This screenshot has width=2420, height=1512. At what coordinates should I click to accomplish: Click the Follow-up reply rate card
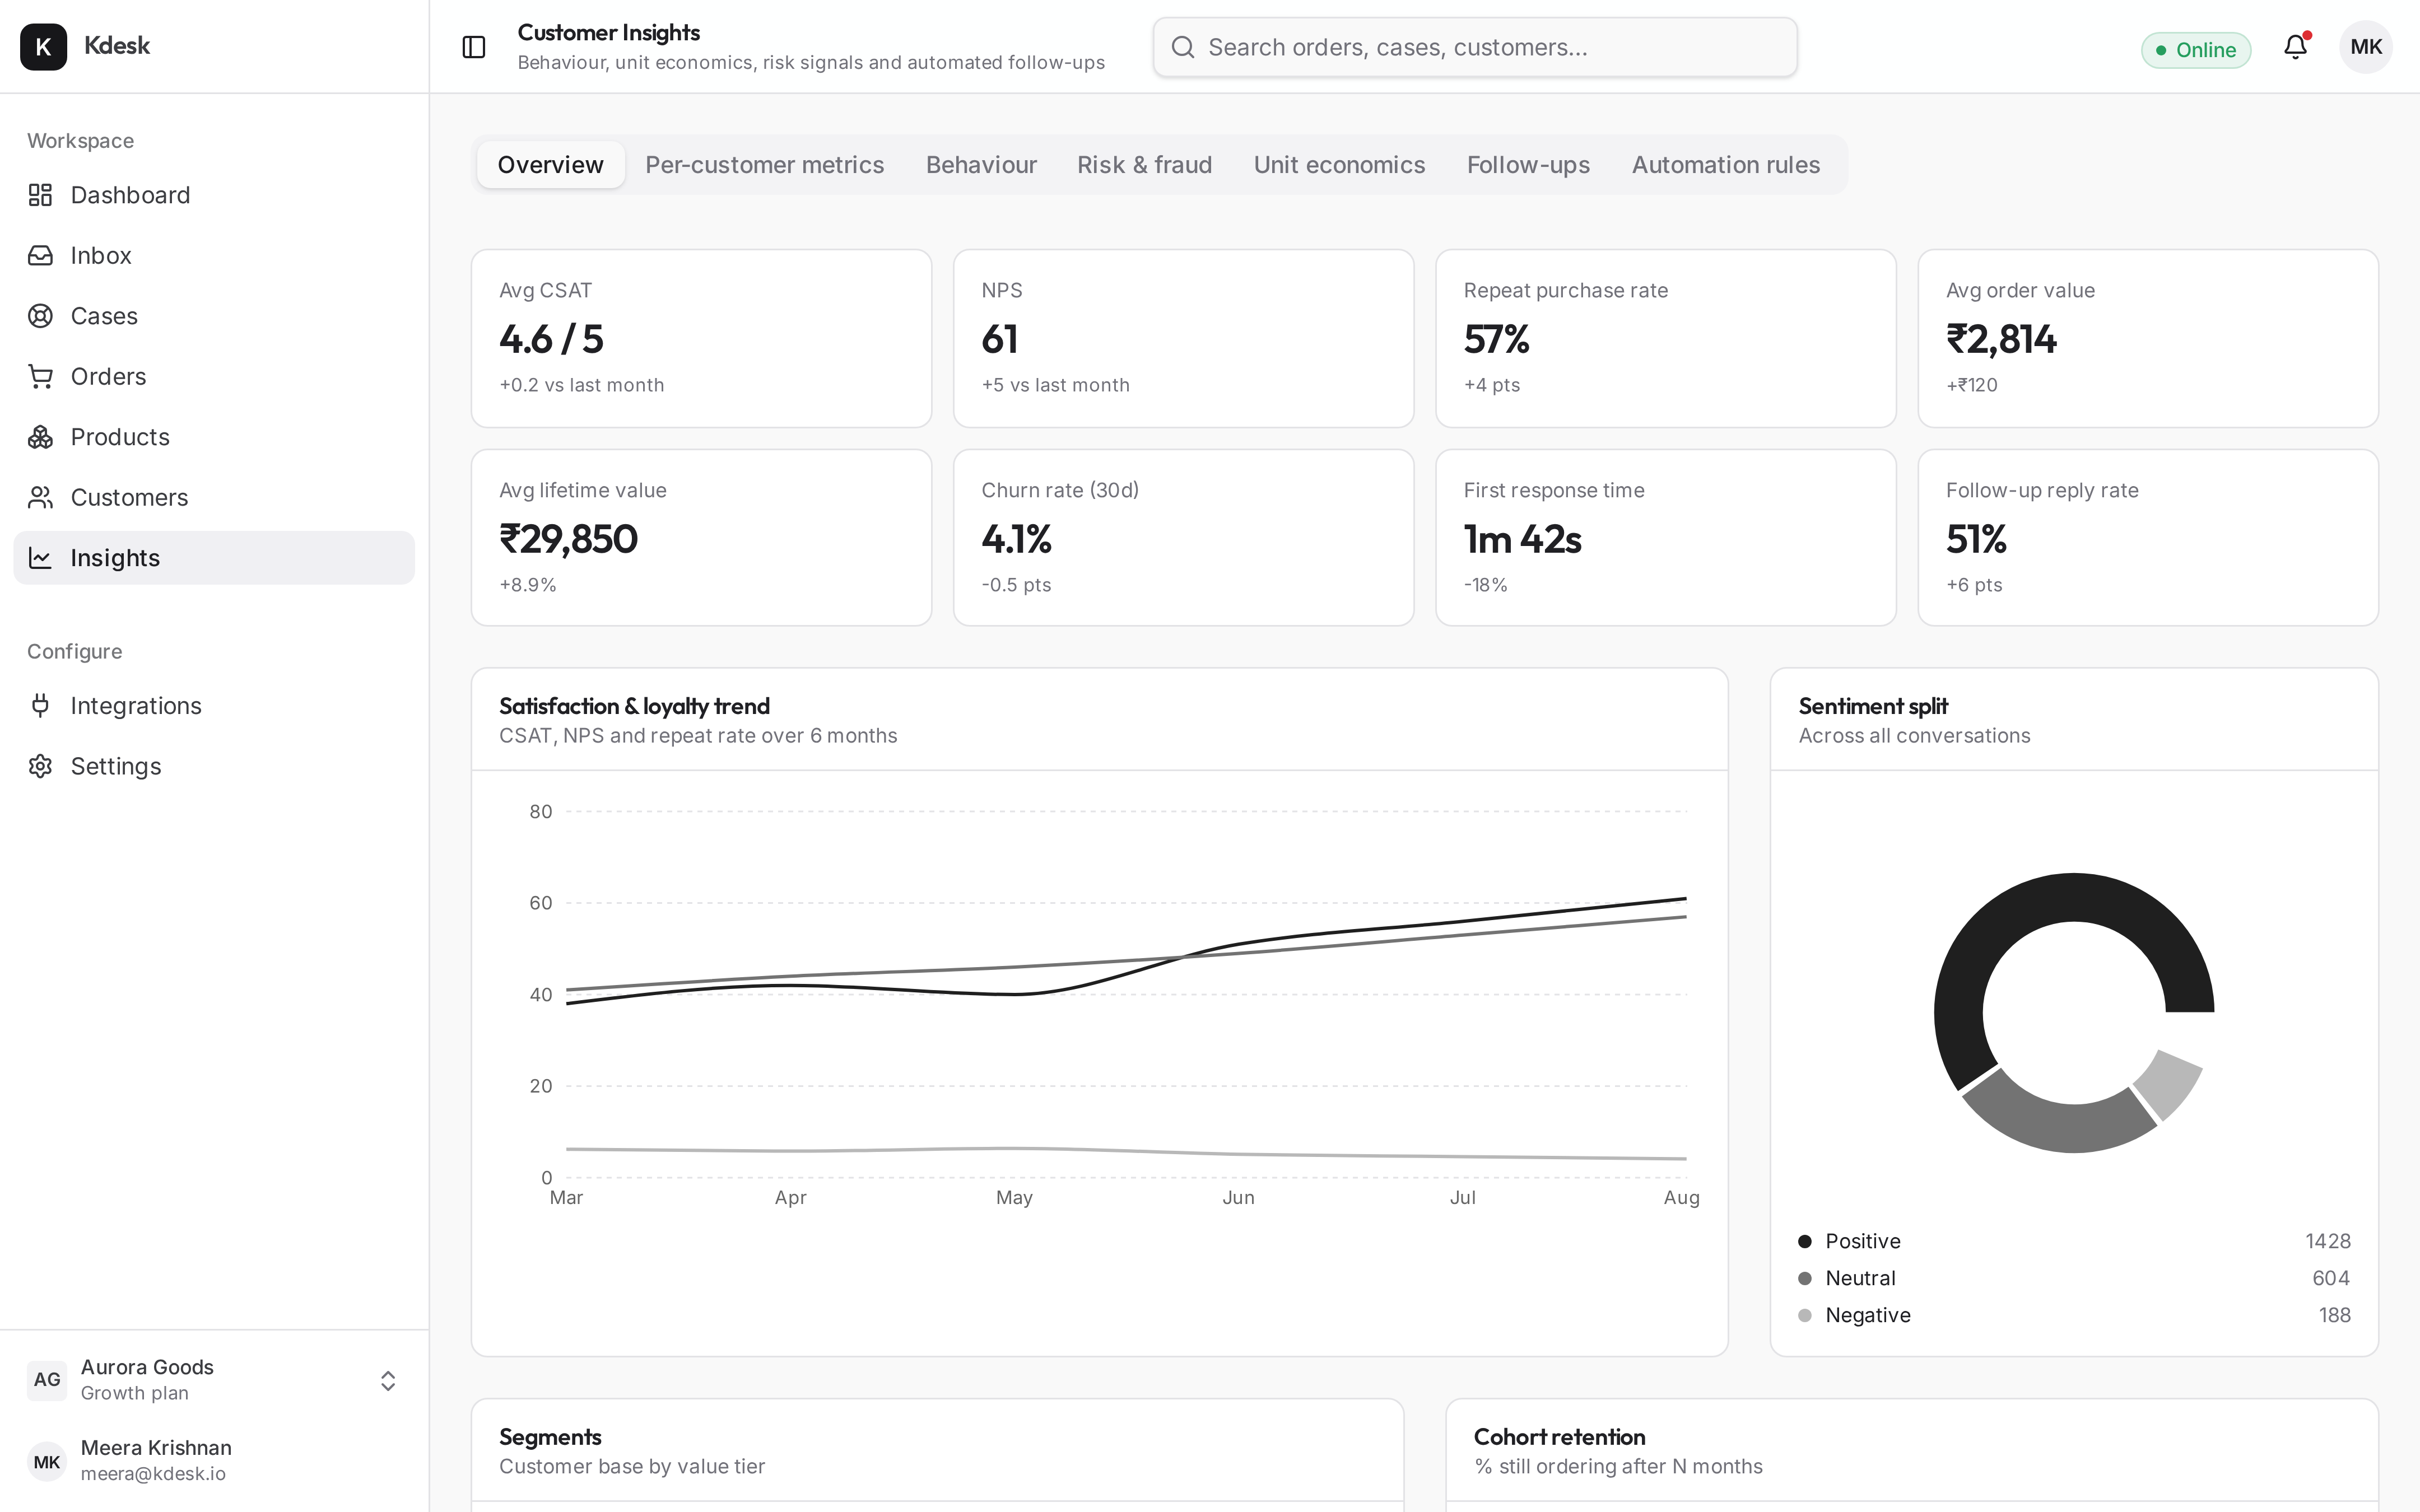click(2148, 538)
